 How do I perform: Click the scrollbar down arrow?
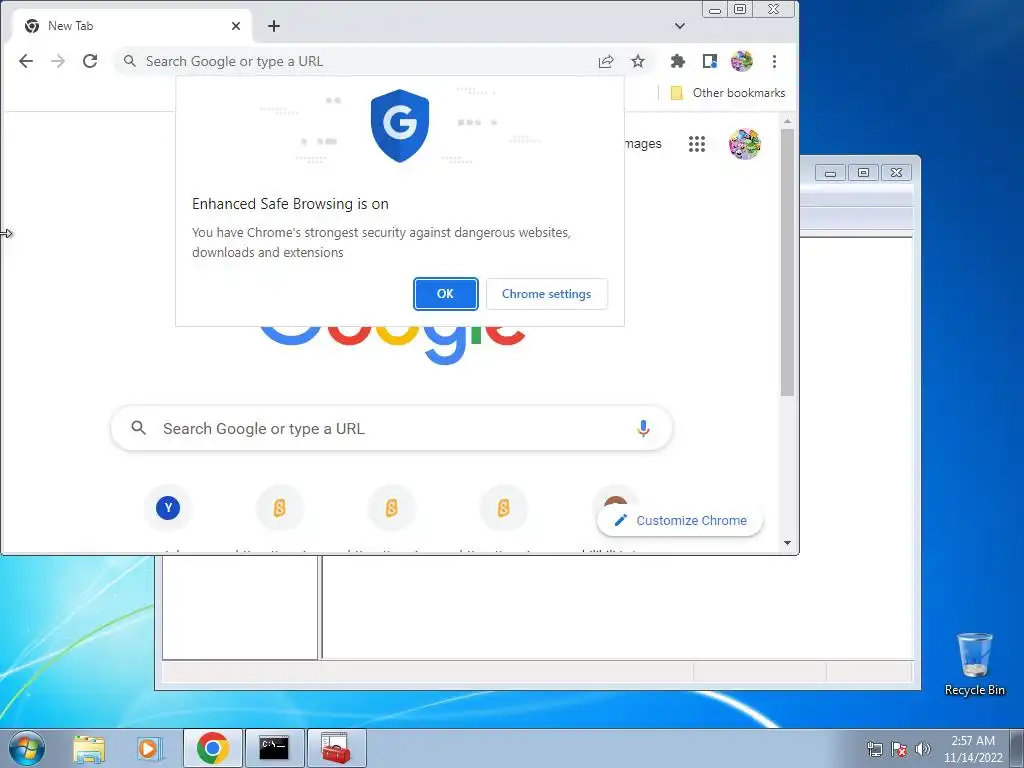point(788,543)
